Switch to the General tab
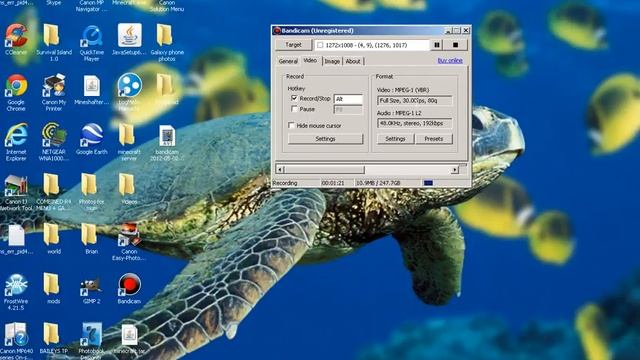The width and height of the screenshot is (640, 360). point(288,61)
